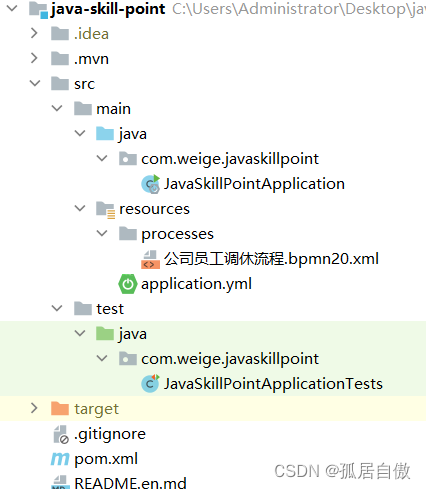The width and height of the screenshot is (426, 489).
Task: Expand the target folder
Action: 34,408
